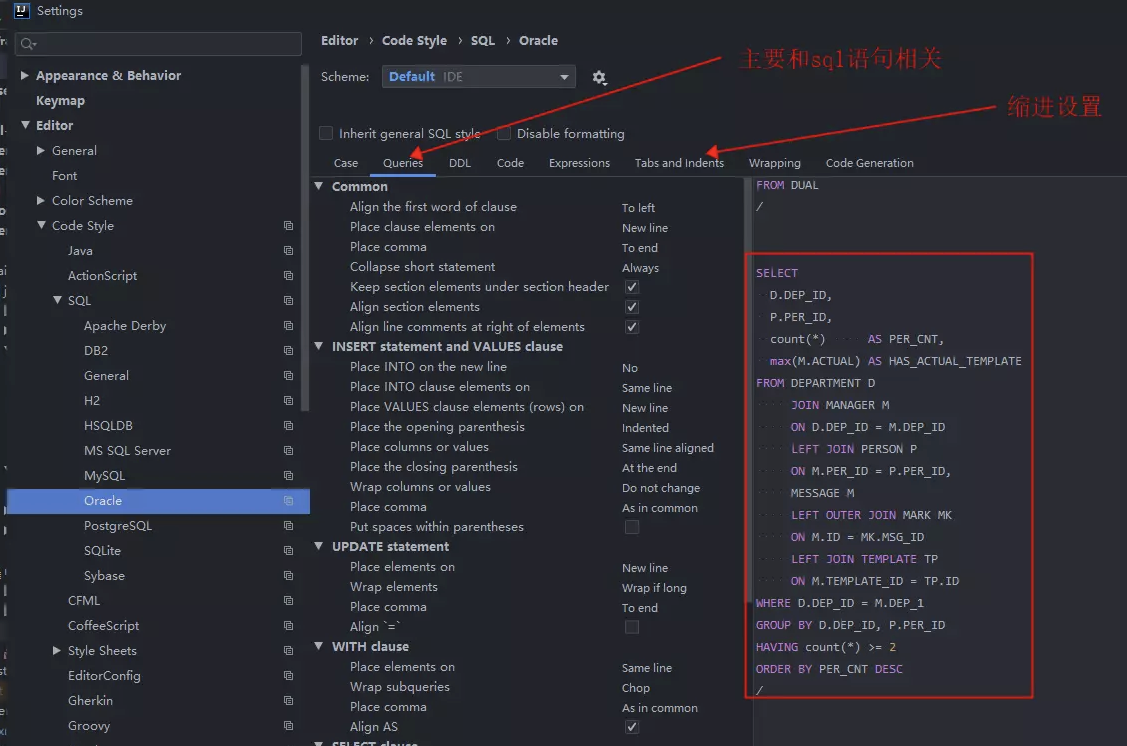The width and height of the screenshot is (1127, 746).
Task: Change 'Collapse short statement' Always value
Action: 640,268
